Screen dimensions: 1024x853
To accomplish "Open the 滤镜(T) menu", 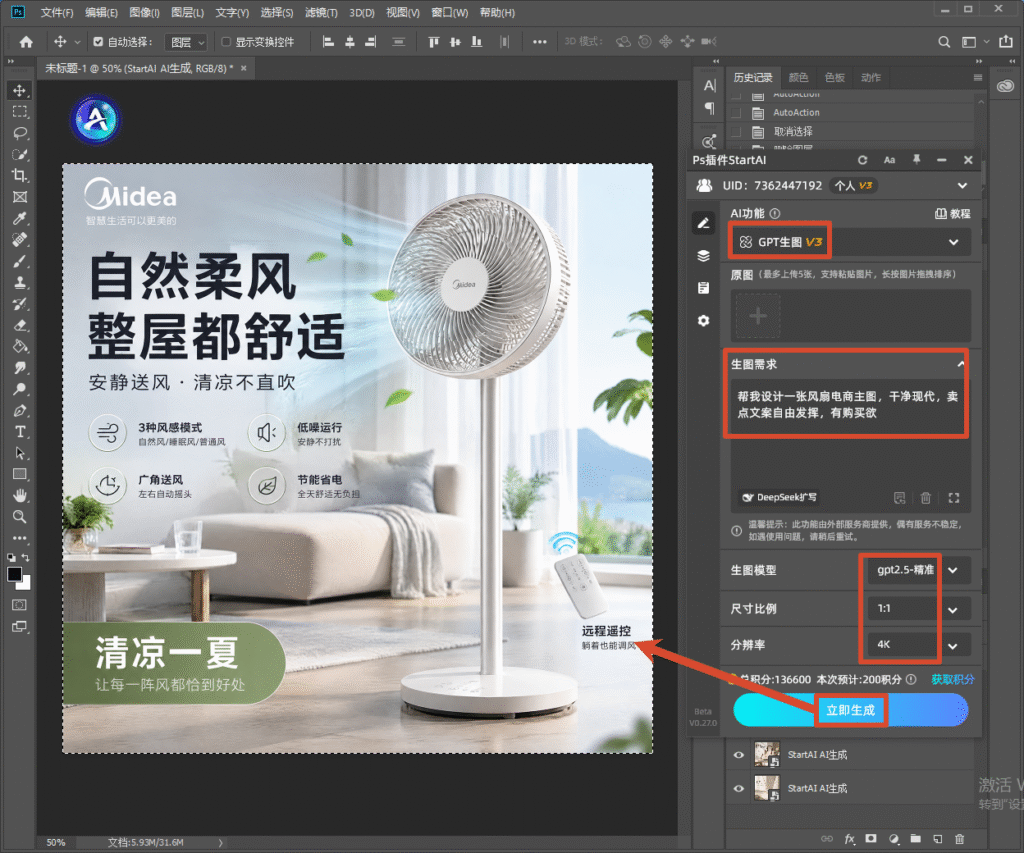I will coord(321,12).
